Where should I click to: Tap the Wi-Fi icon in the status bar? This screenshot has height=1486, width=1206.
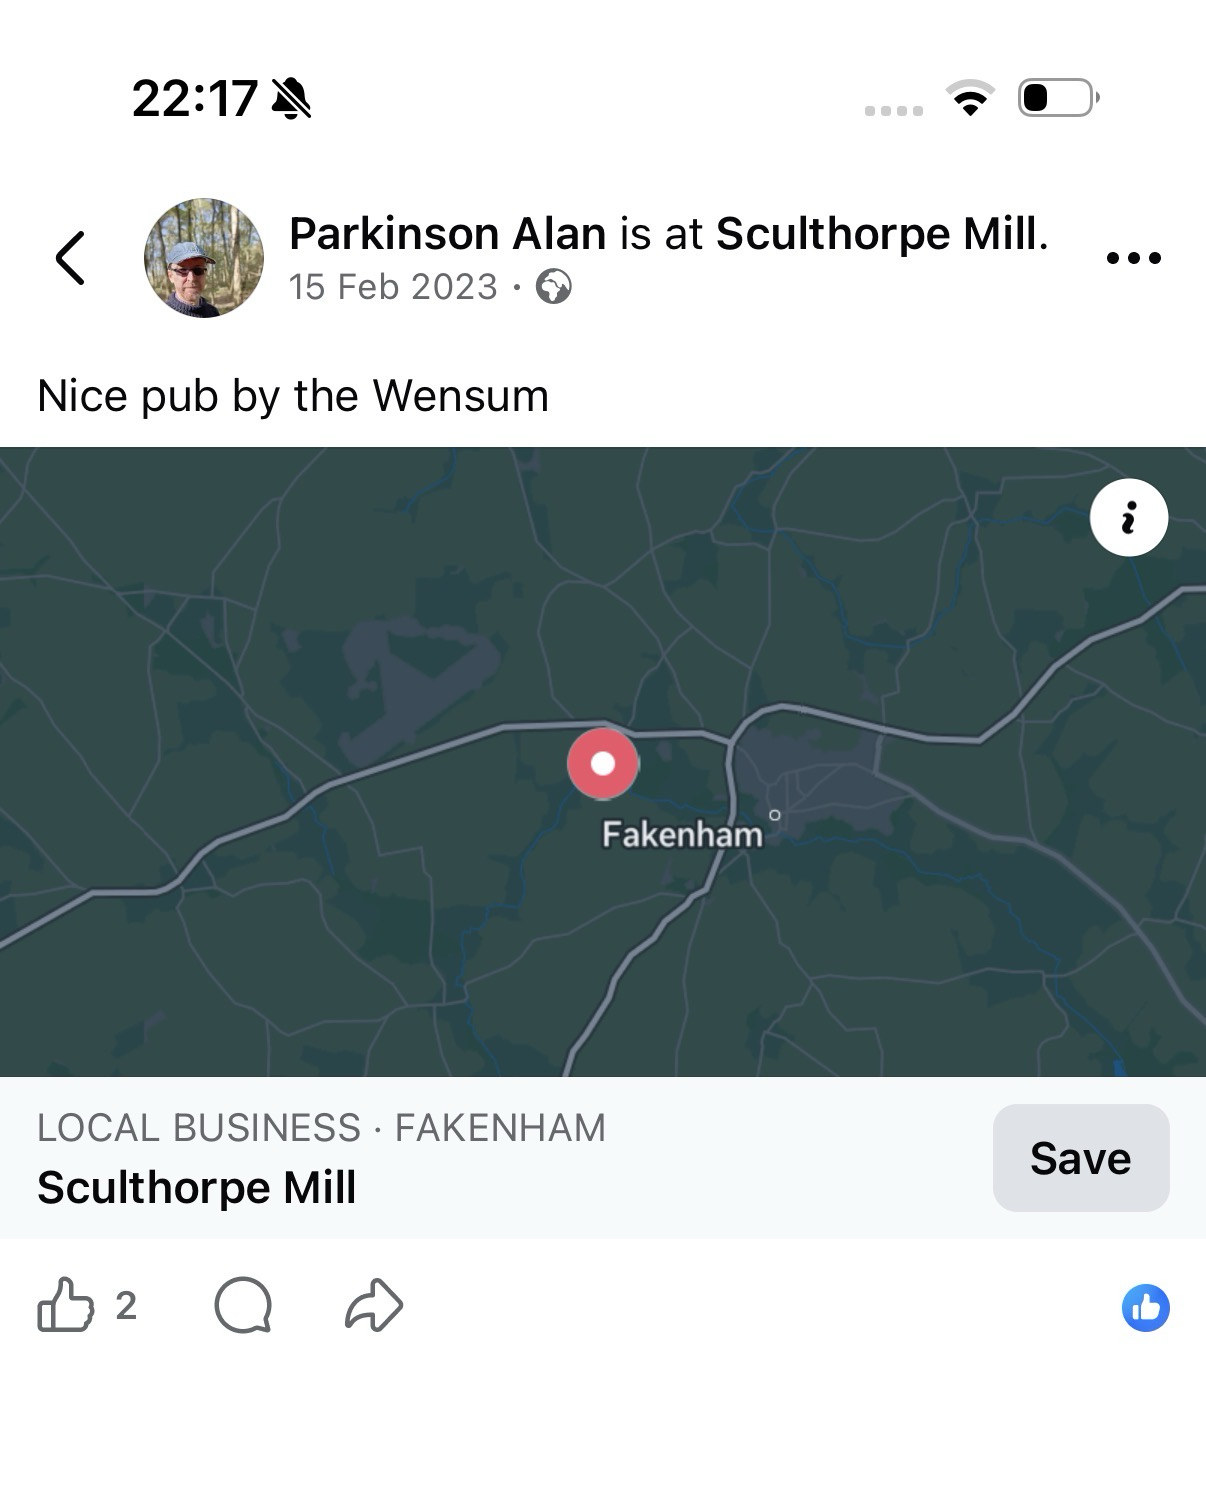969,98
